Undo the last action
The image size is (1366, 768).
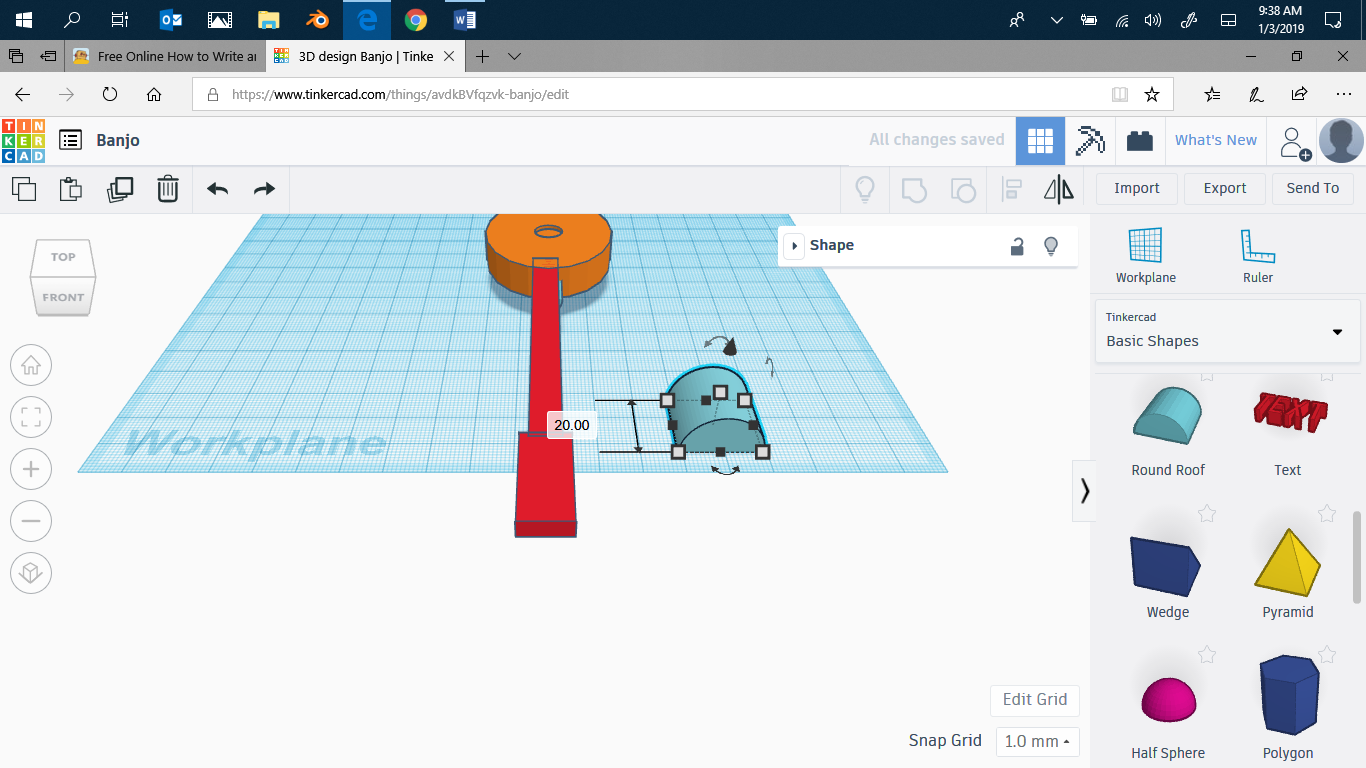pyautogui.click(x=218, y=188)
